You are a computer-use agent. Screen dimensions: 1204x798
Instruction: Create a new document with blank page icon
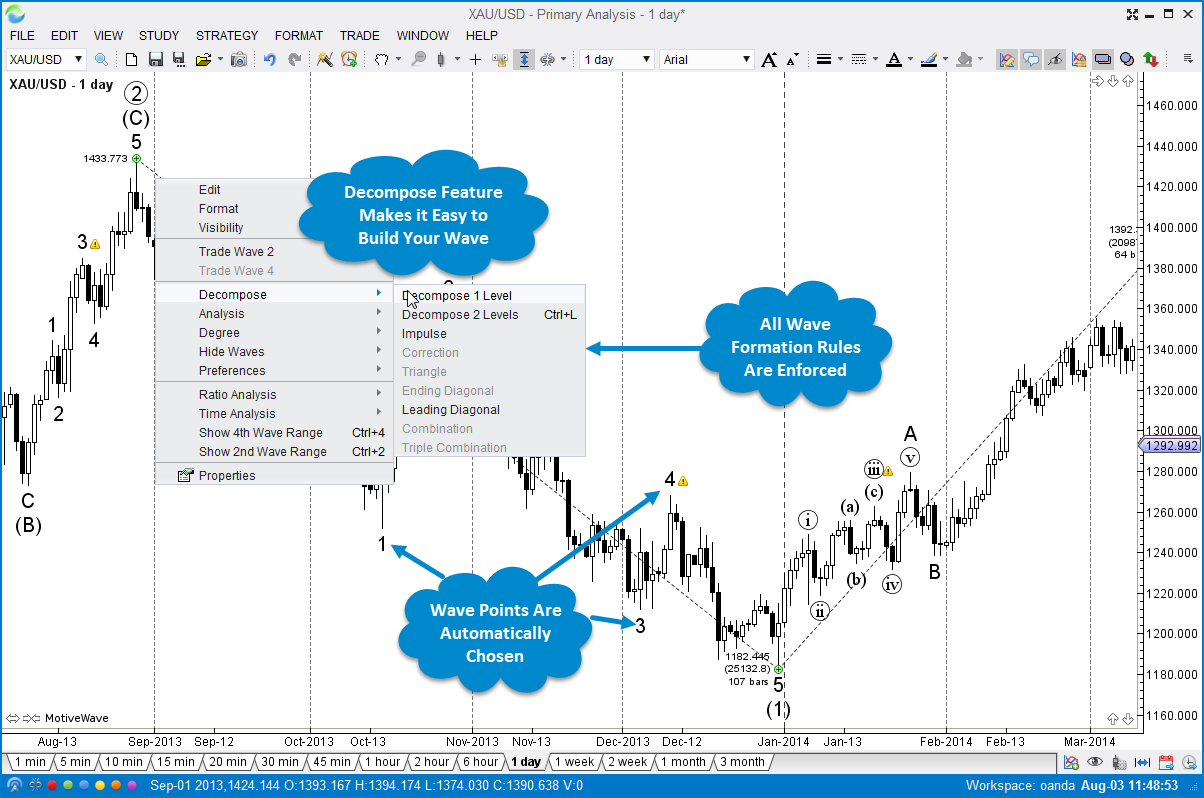coord(131,60)
